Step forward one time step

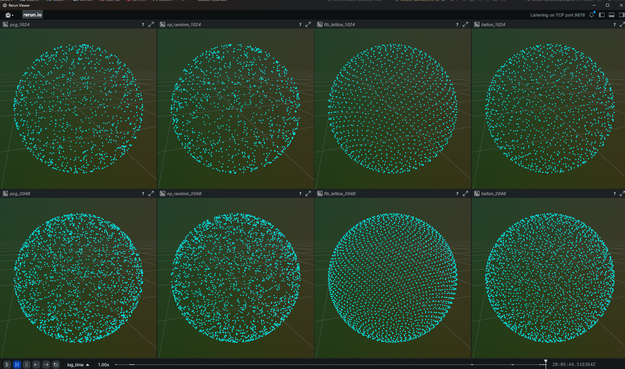click(x=46, y=365)
